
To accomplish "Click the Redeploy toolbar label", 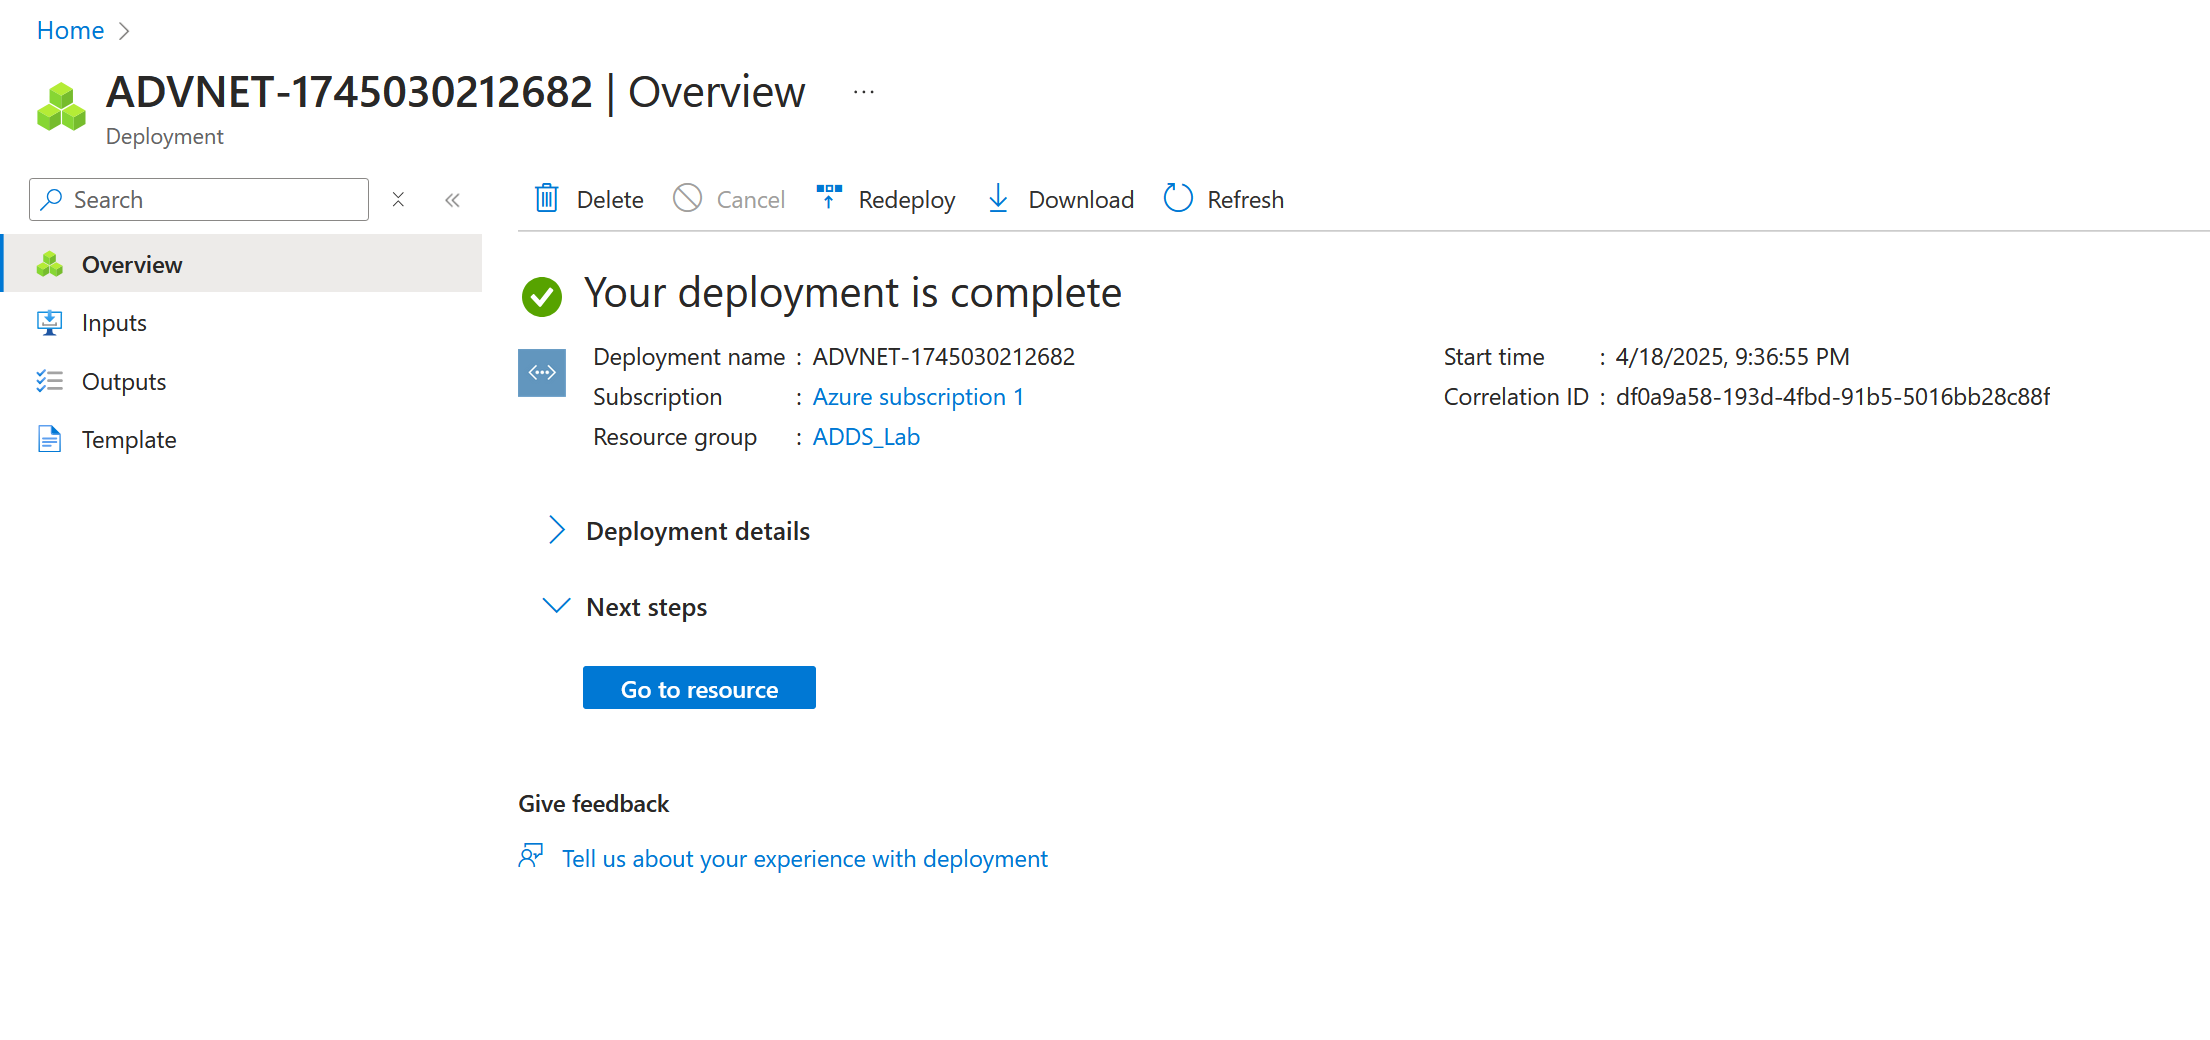I will pos(907,200).
